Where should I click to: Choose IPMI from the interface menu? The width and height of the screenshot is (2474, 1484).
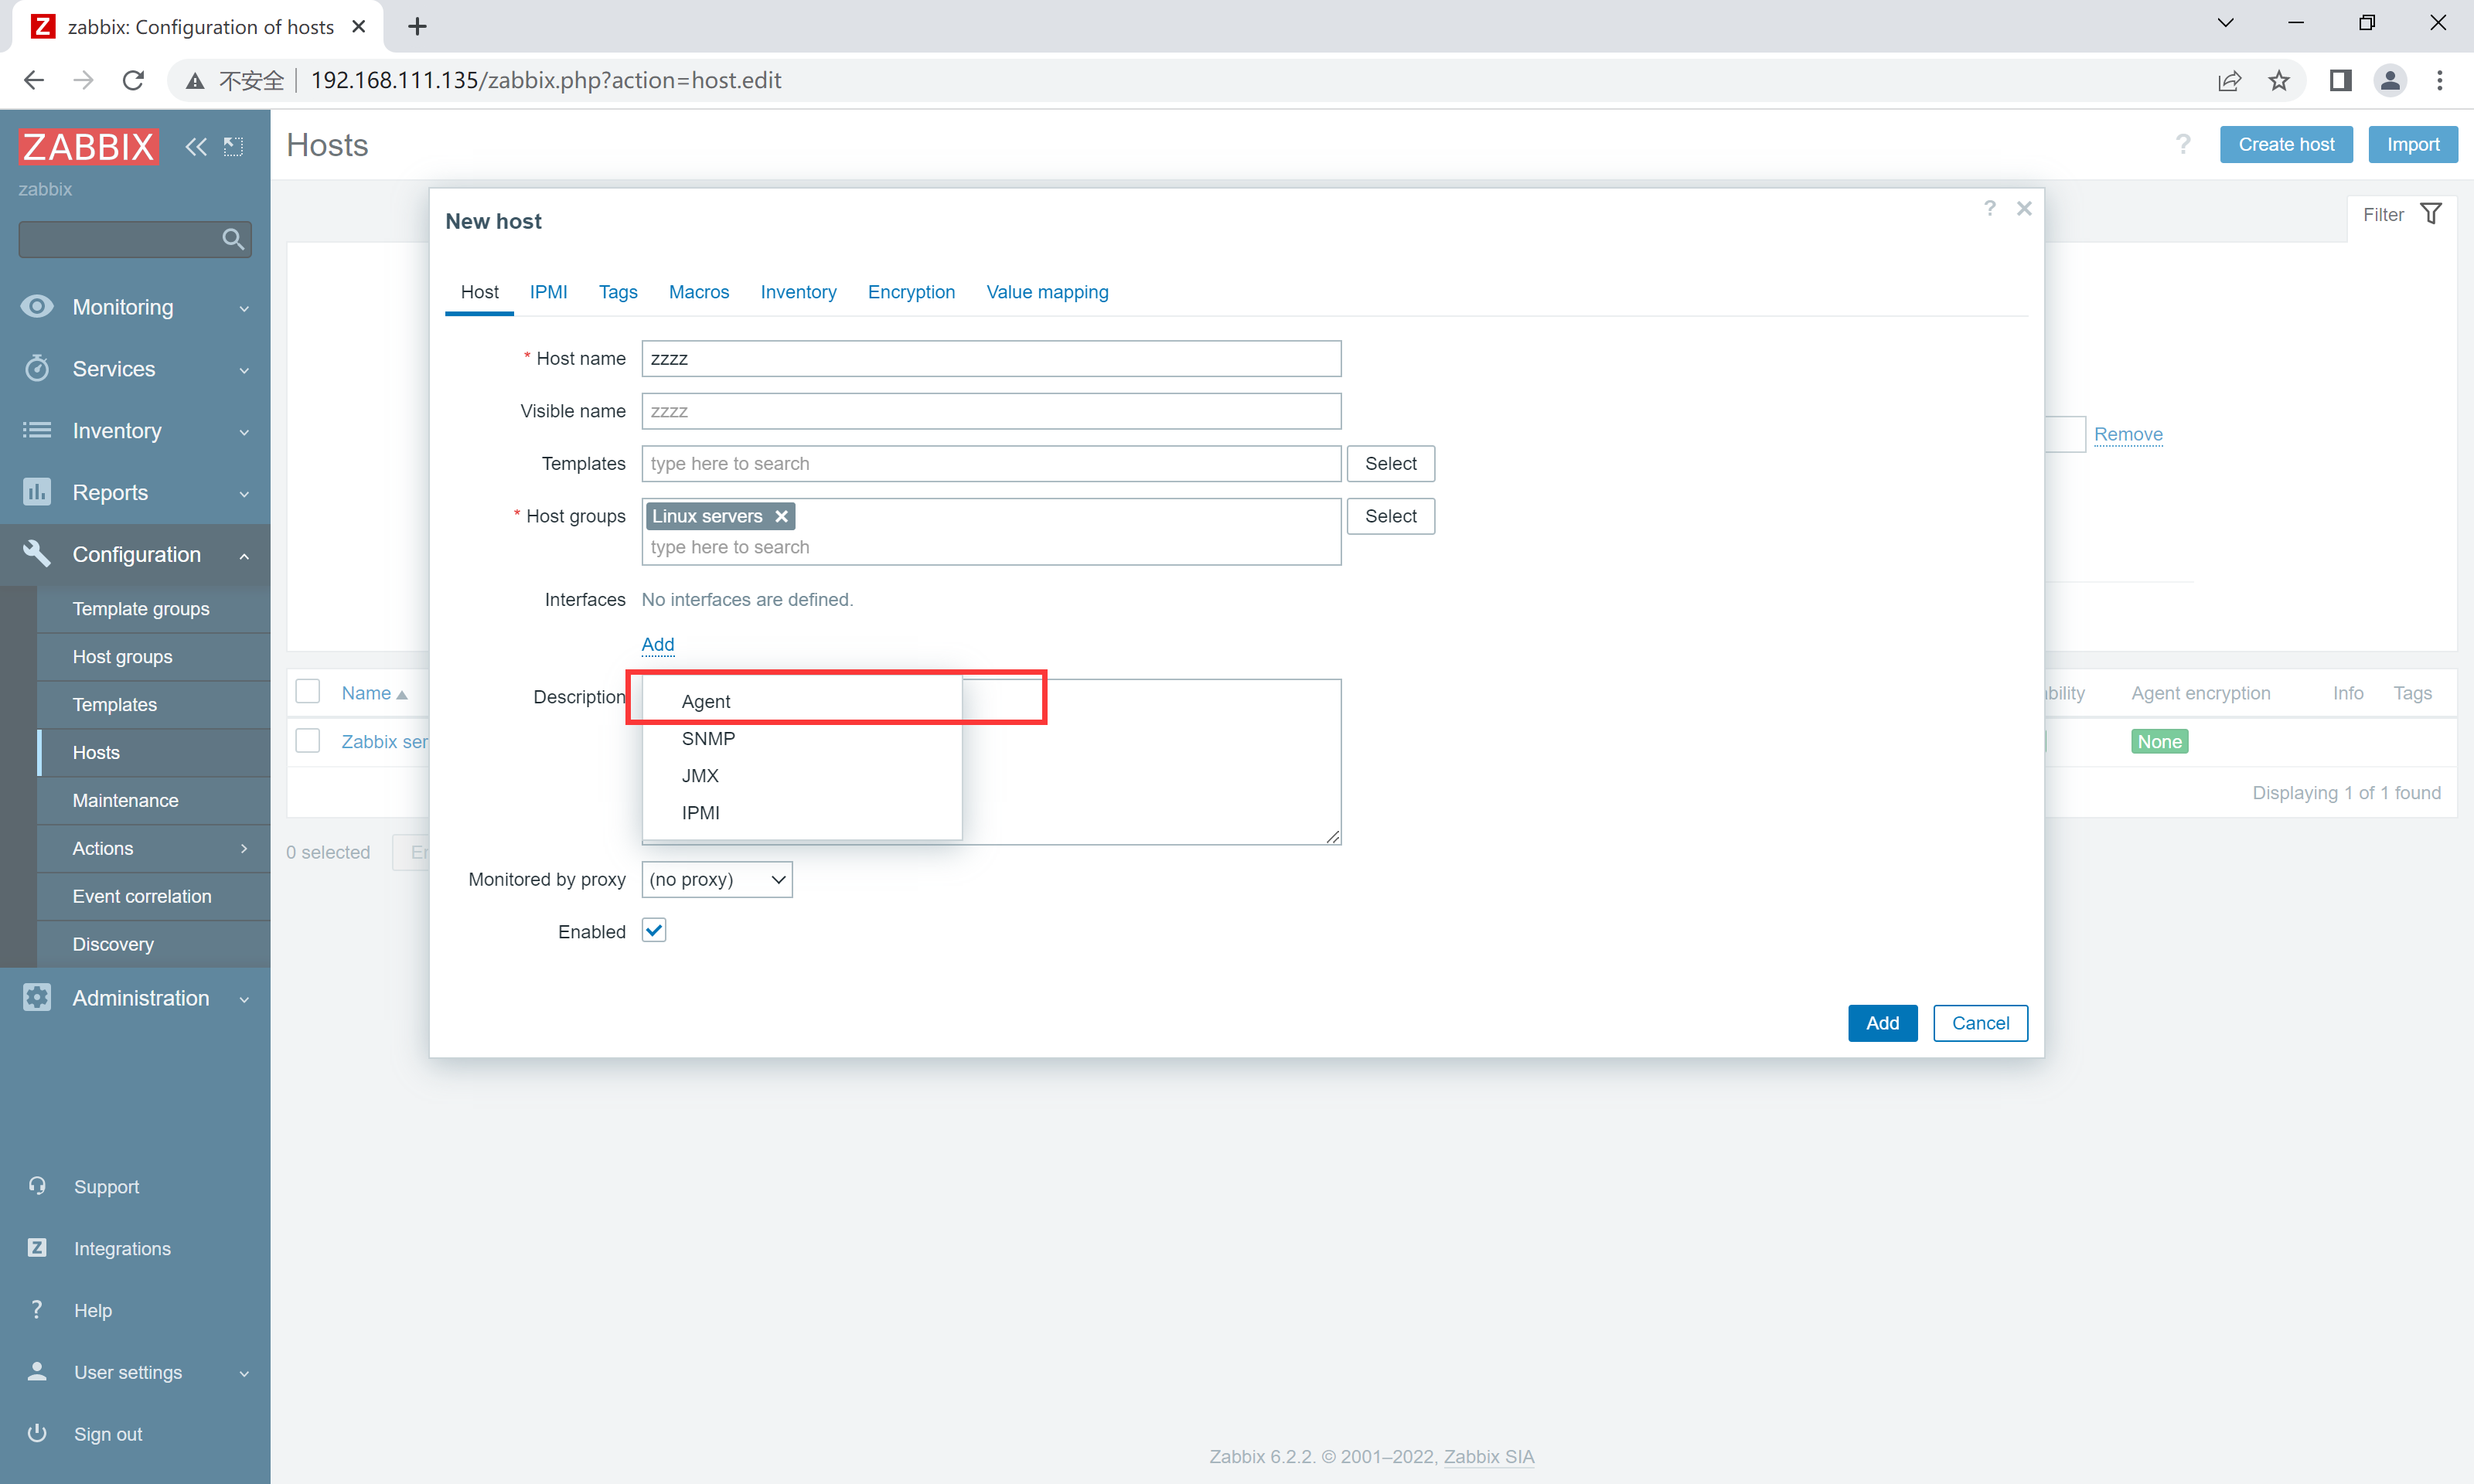click(x=802, y=813)
